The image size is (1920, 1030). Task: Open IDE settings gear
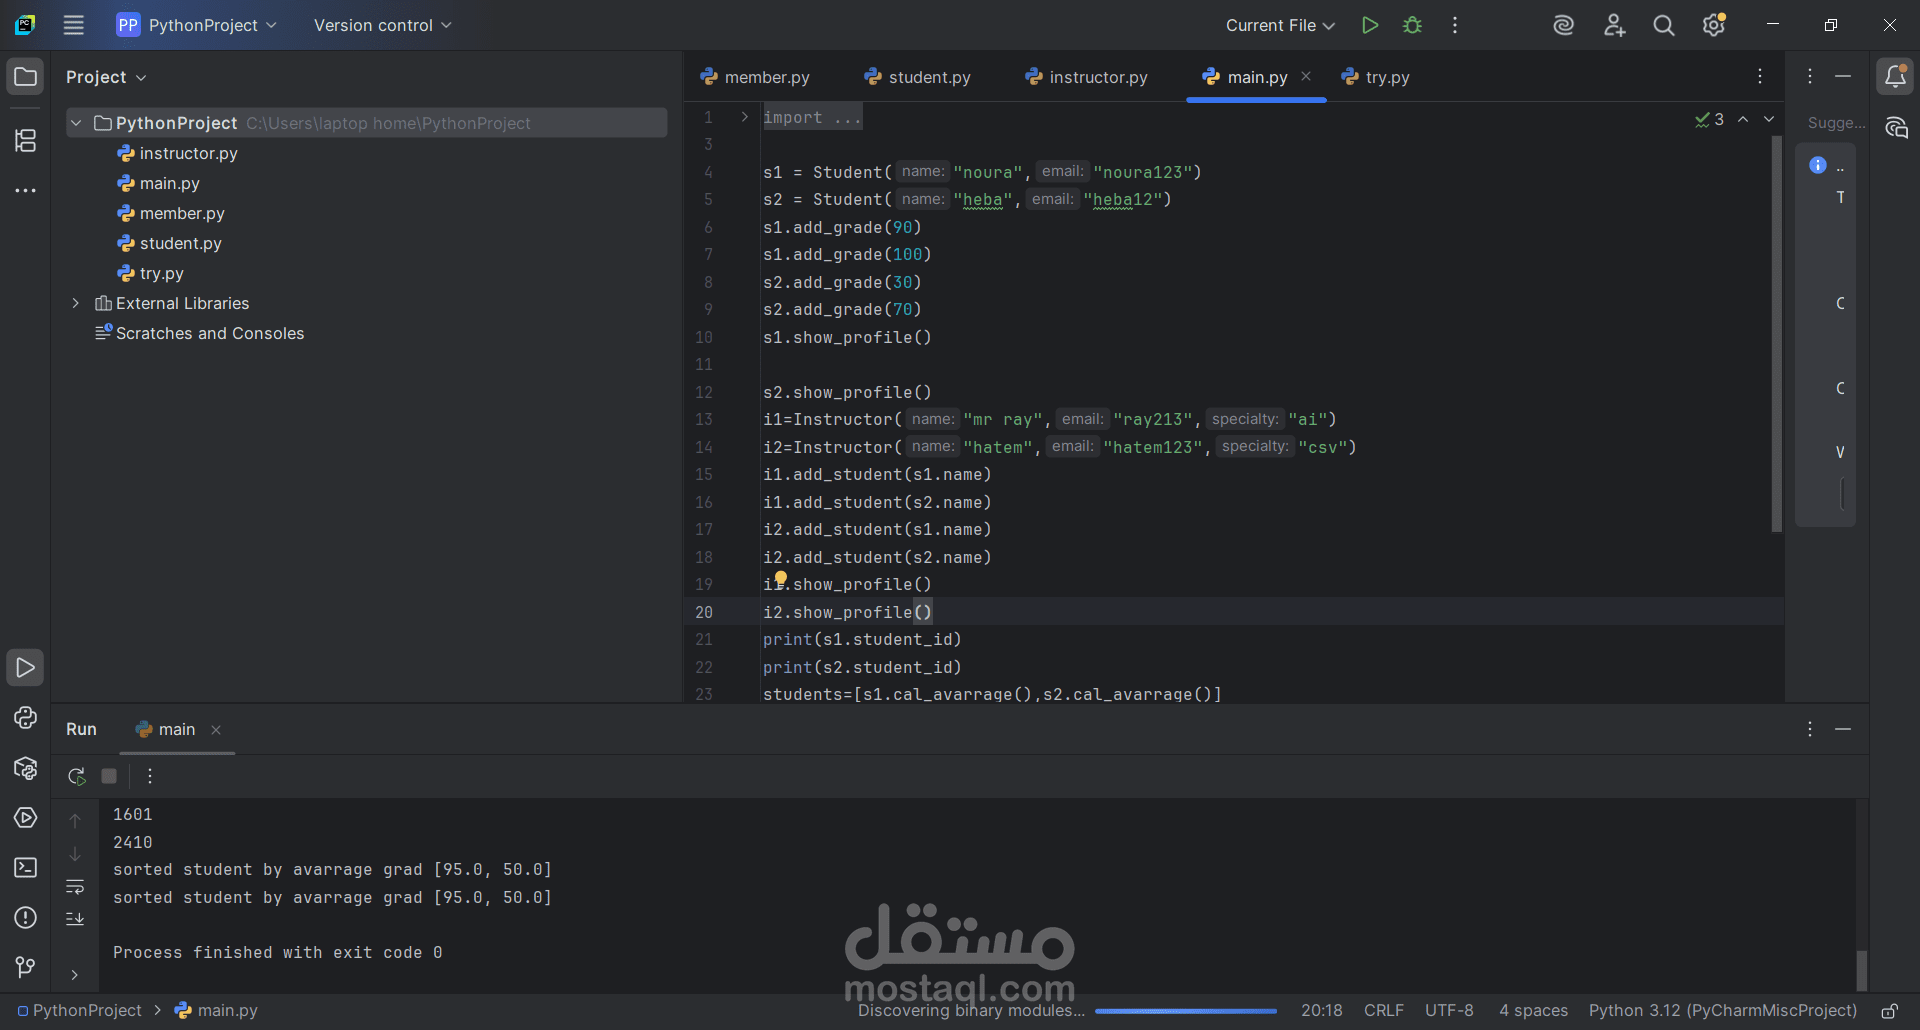tap(1714, 25)
